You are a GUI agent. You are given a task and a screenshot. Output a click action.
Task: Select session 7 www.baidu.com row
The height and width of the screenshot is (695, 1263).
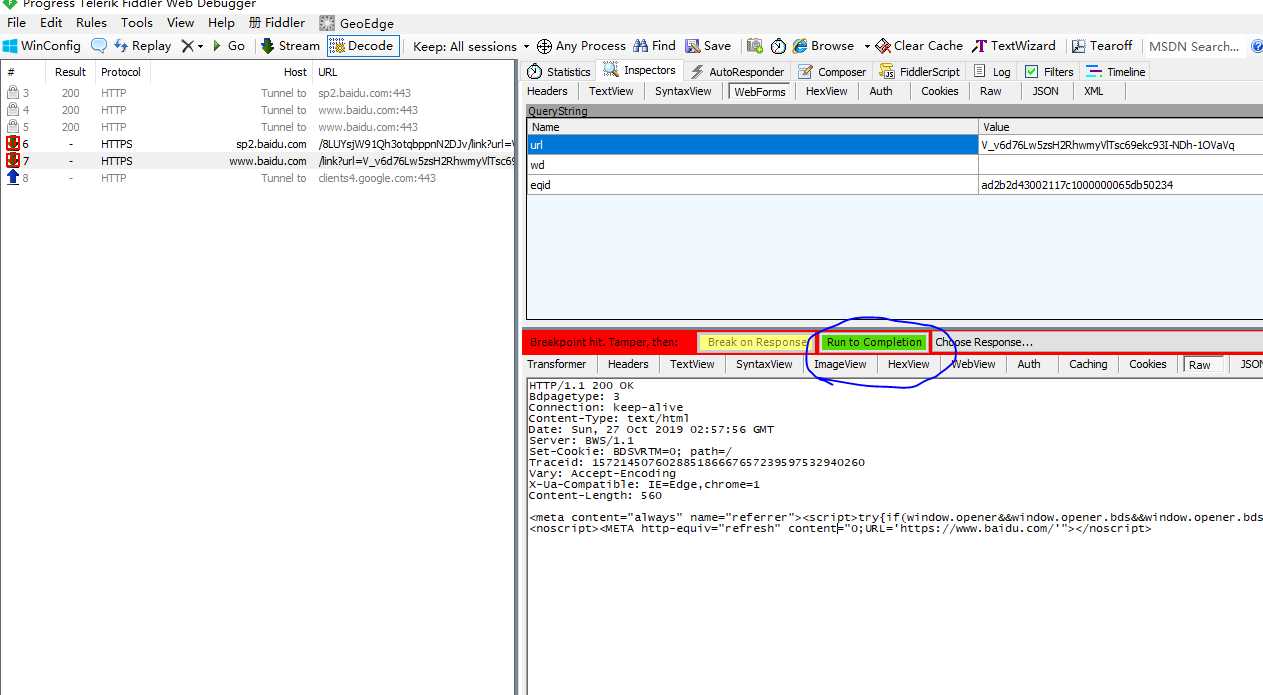coord(258,161)
